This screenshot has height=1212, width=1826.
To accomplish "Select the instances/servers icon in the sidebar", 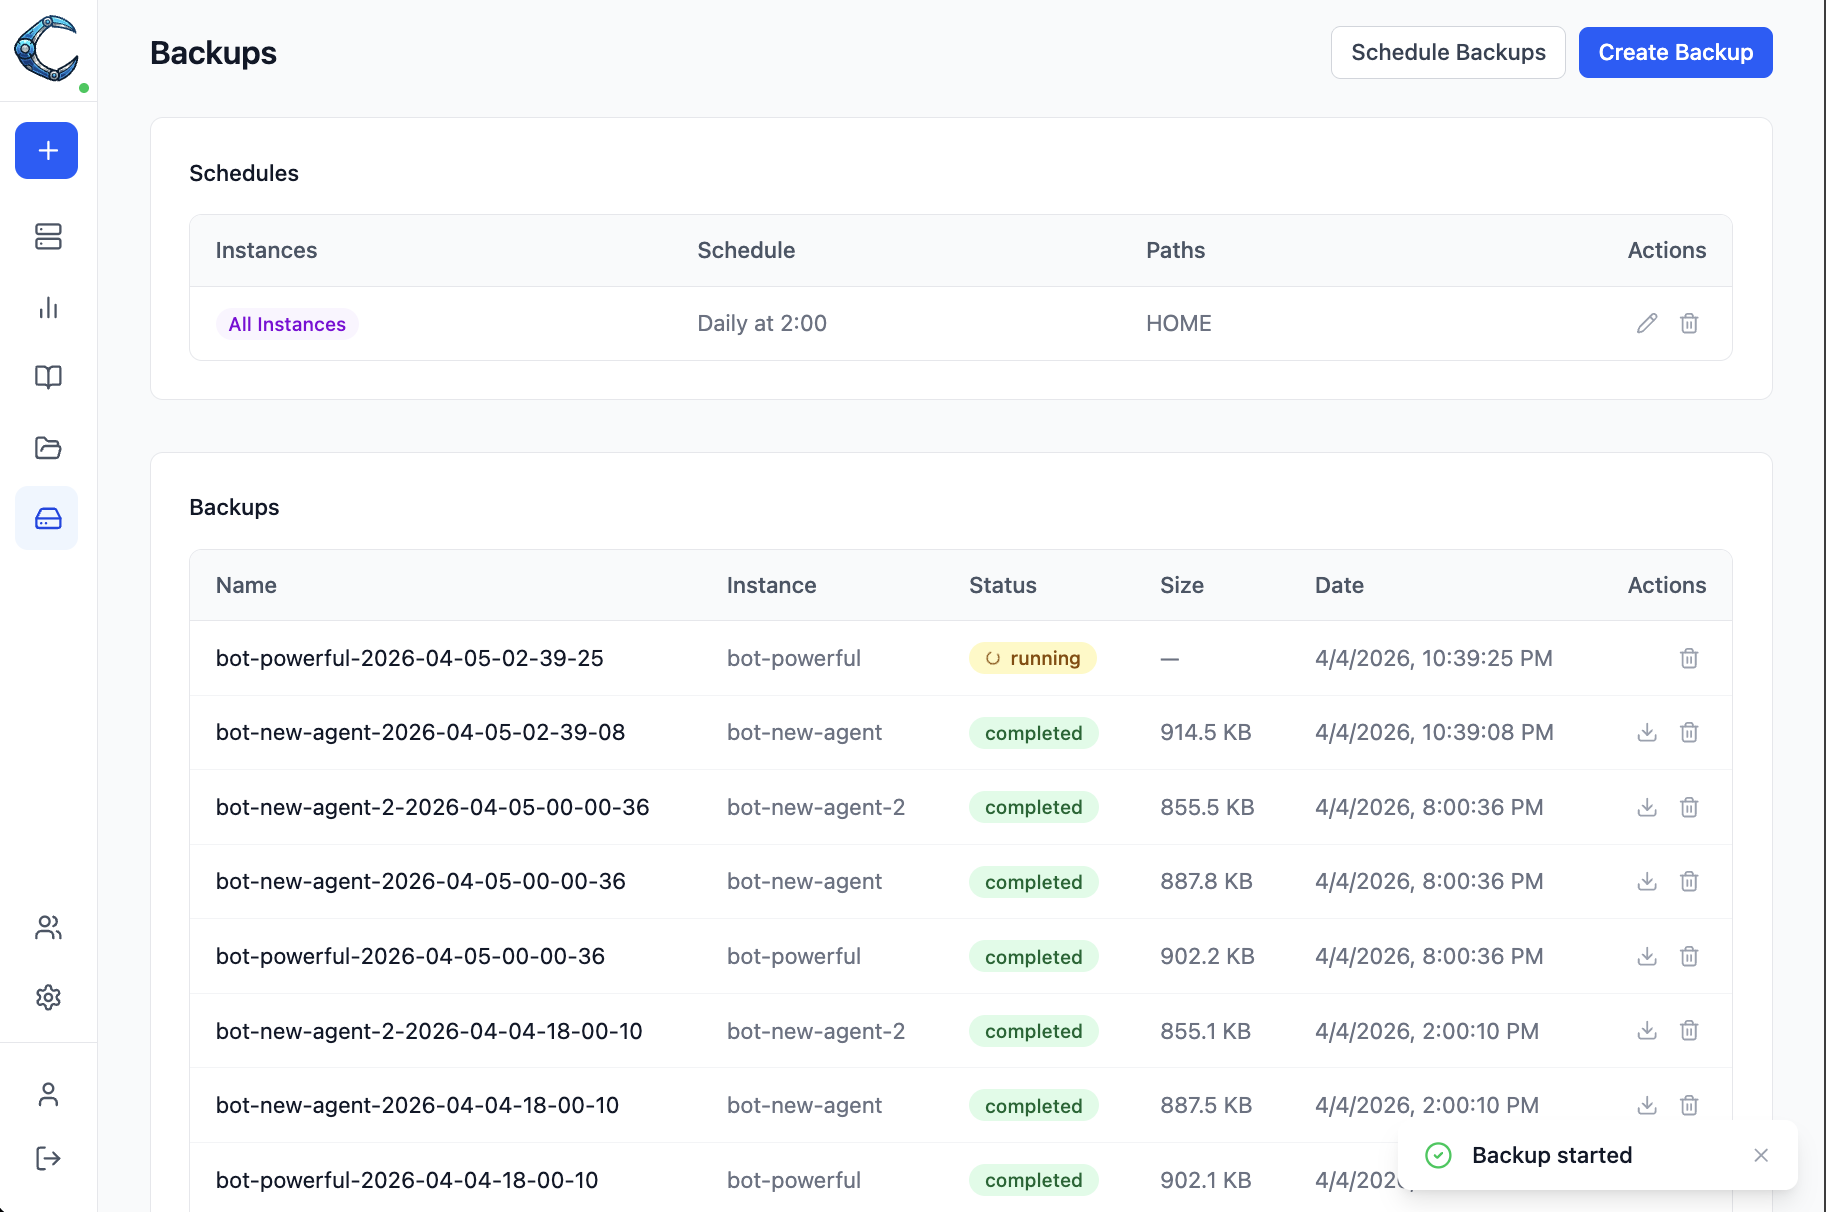I will (x=46, y=237).
